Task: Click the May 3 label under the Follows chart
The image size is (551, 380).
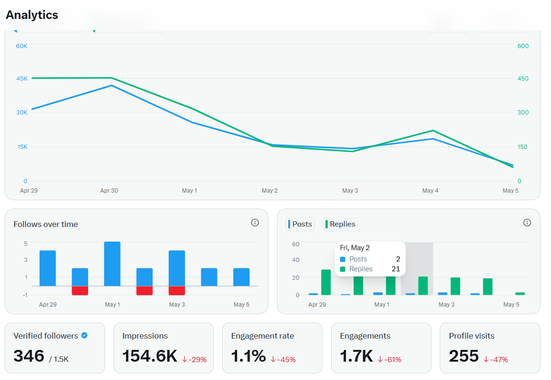Action: click(177, 304)
